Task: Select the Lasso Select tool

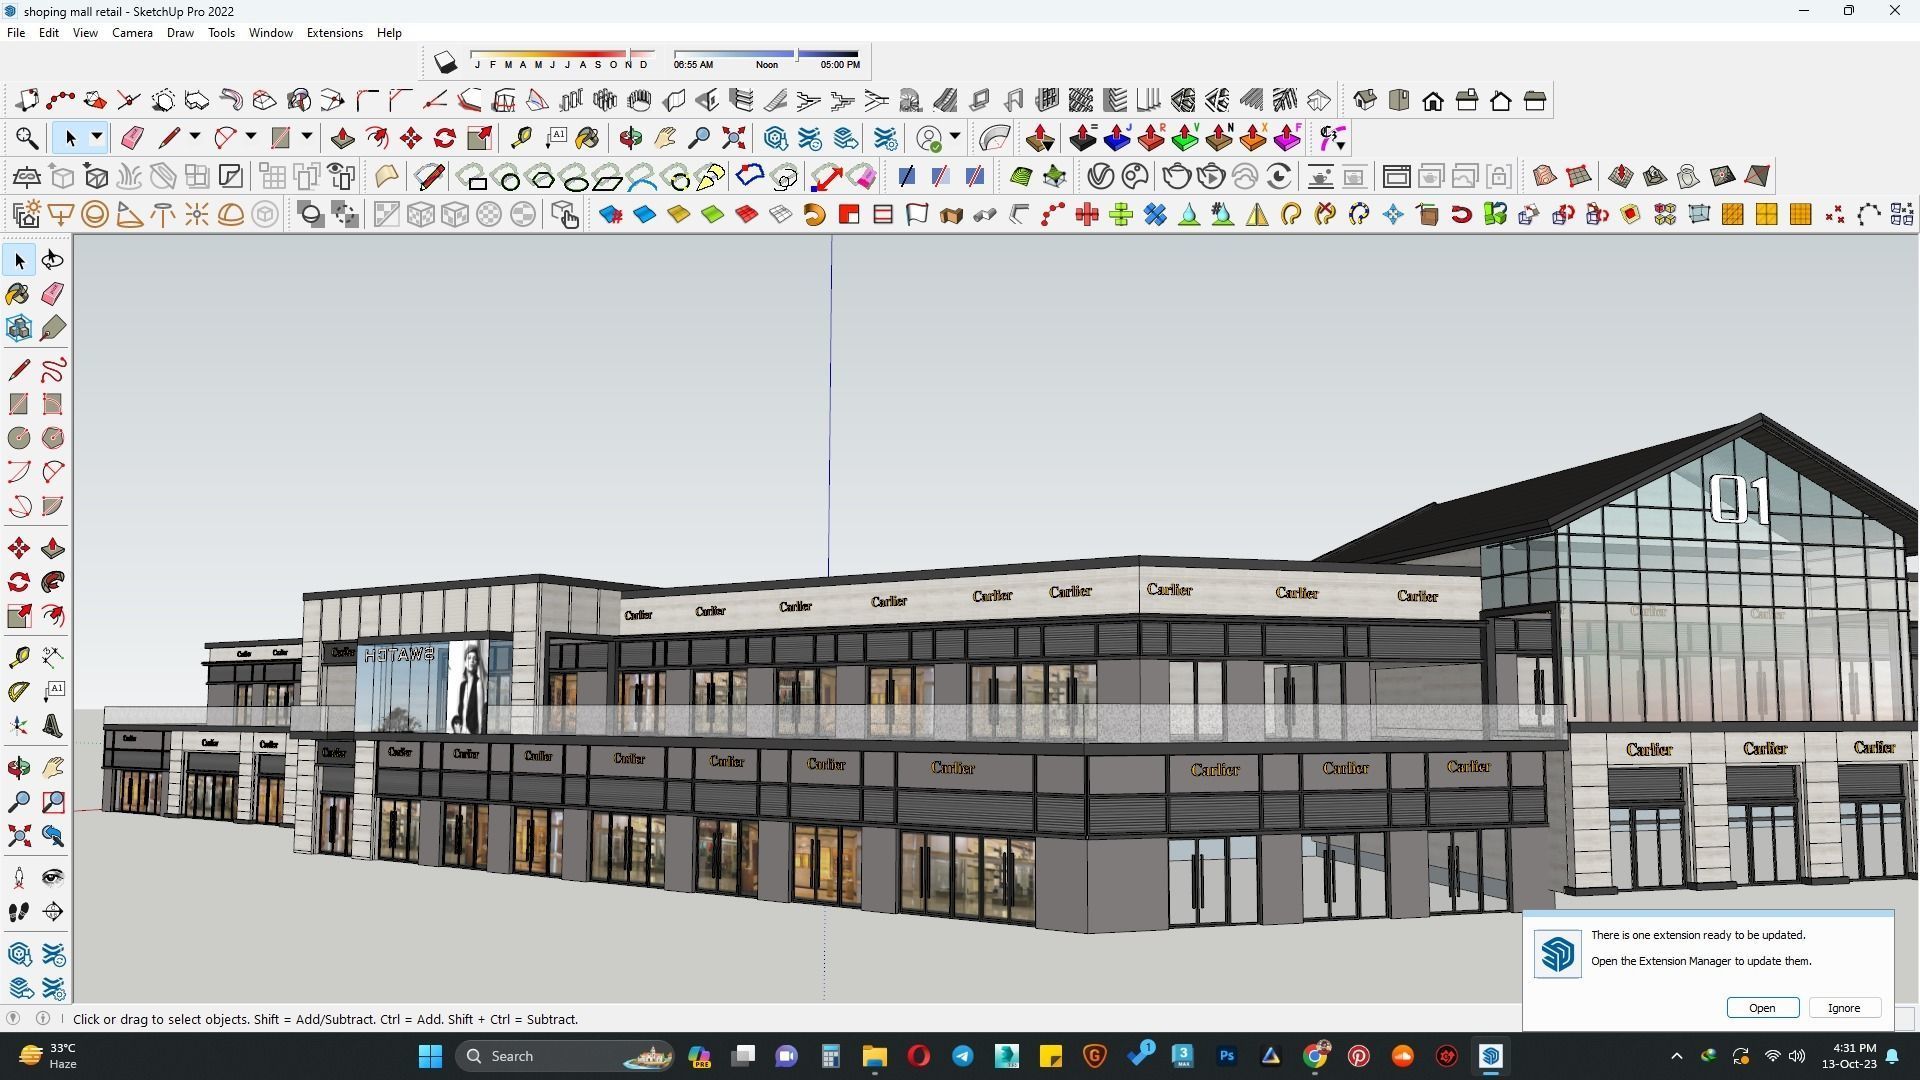Action: 53,260
